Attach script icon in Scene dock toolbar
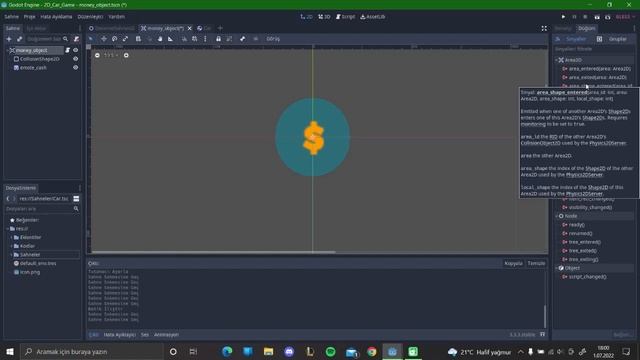This screenshot has width=640, height=360. (x=76, y=39)
